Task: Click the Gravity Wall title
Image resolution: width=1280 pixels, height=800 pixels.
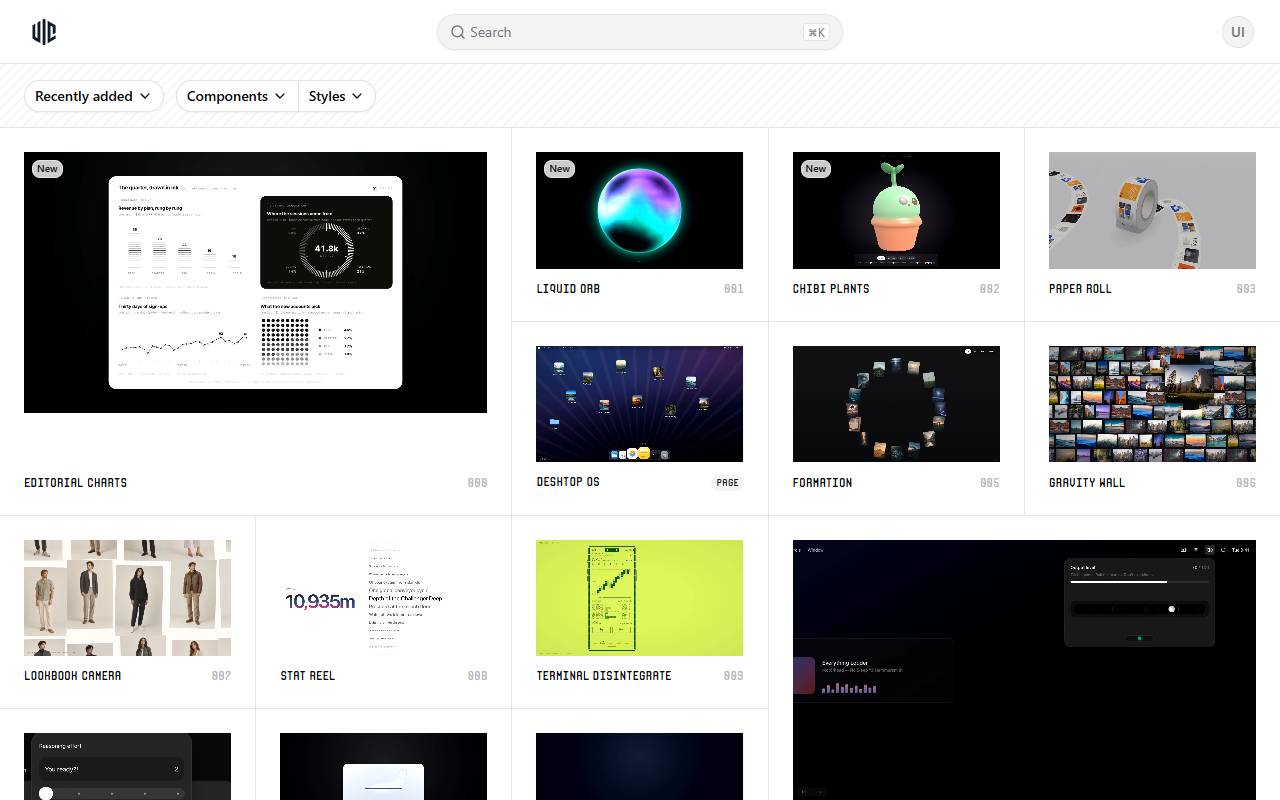Action: tap(1087, 483)
